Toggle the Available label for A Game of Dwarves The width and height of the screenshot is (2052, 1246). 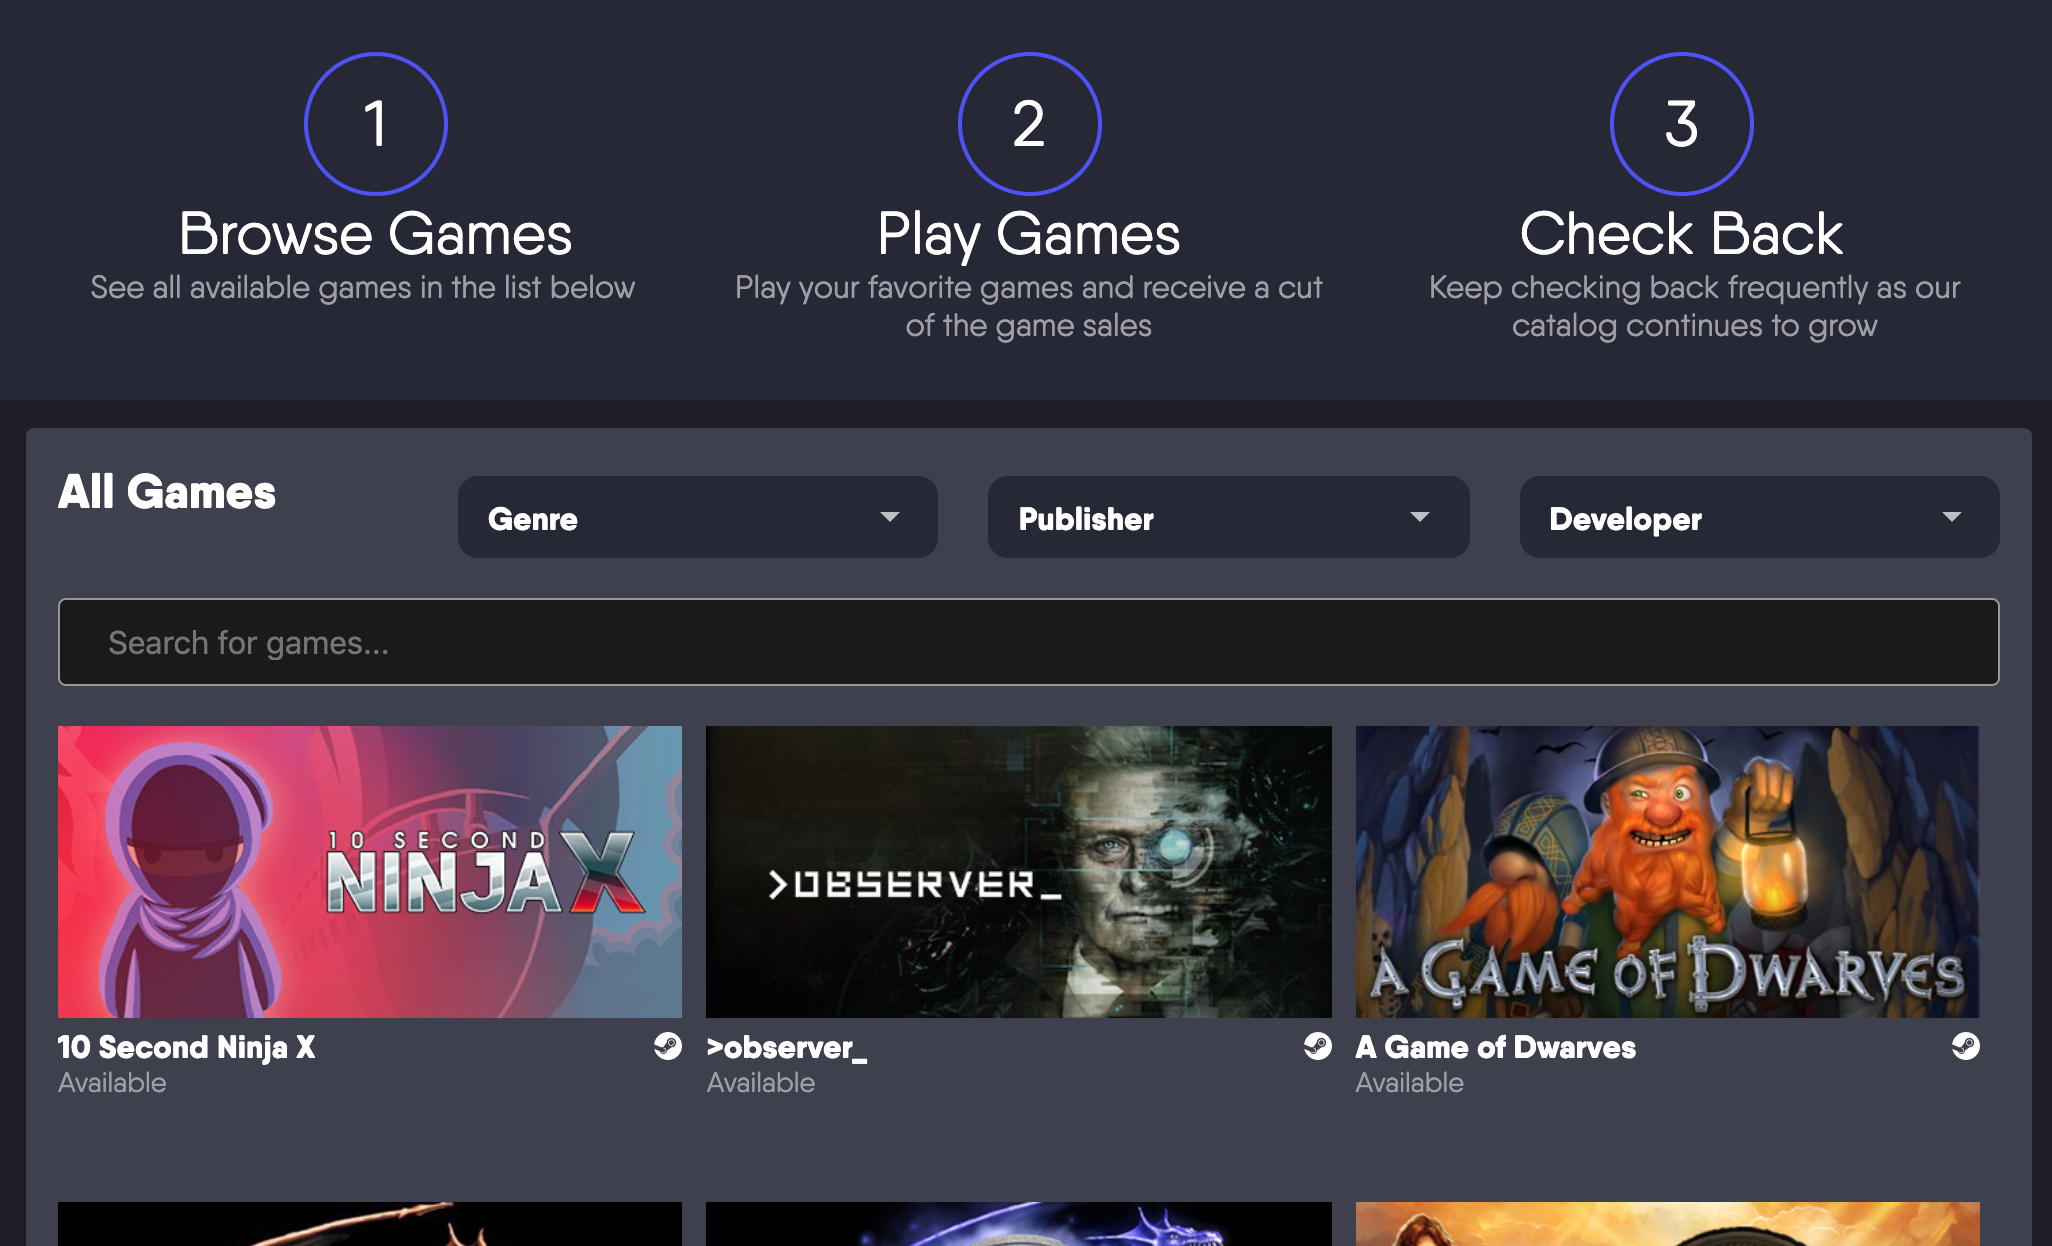click(x=1409, y=1082)
